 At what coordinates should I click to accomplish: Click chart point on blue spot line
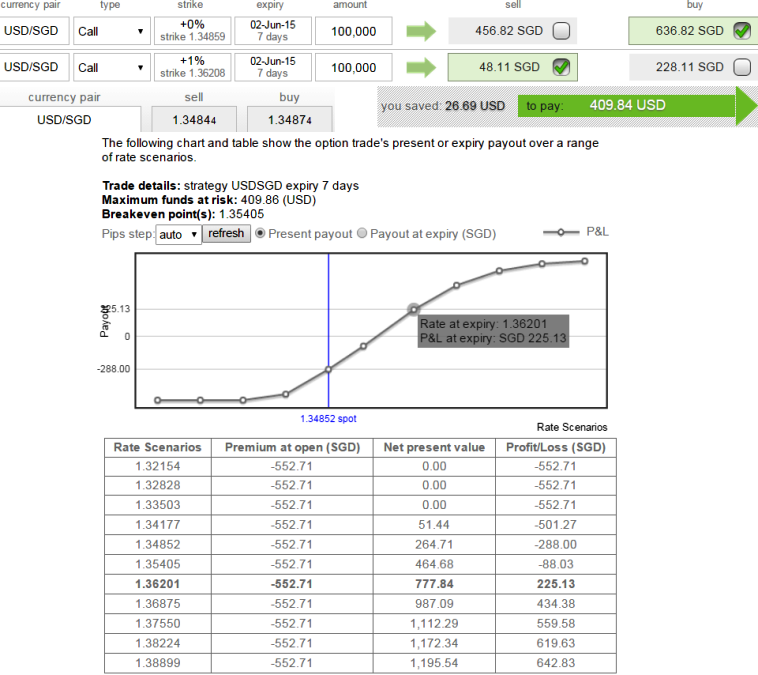tap(328, 369)
